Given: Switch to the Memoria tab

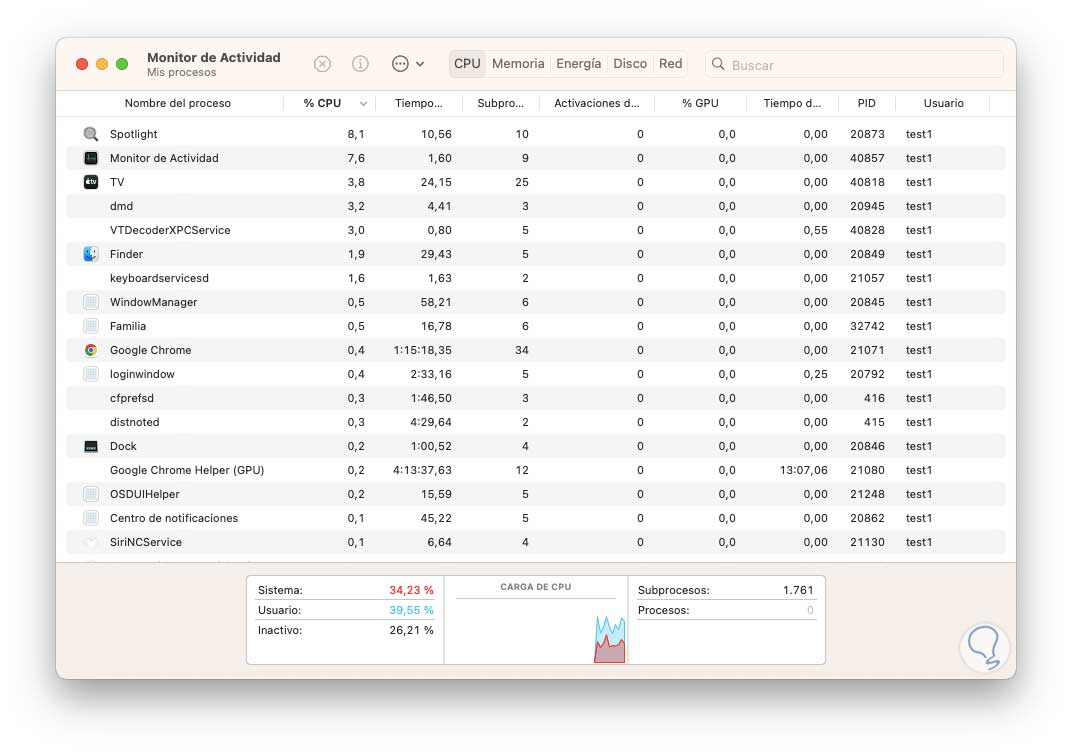Looking at the screenshot, I should pyautogui.click(x=518, y=64).
